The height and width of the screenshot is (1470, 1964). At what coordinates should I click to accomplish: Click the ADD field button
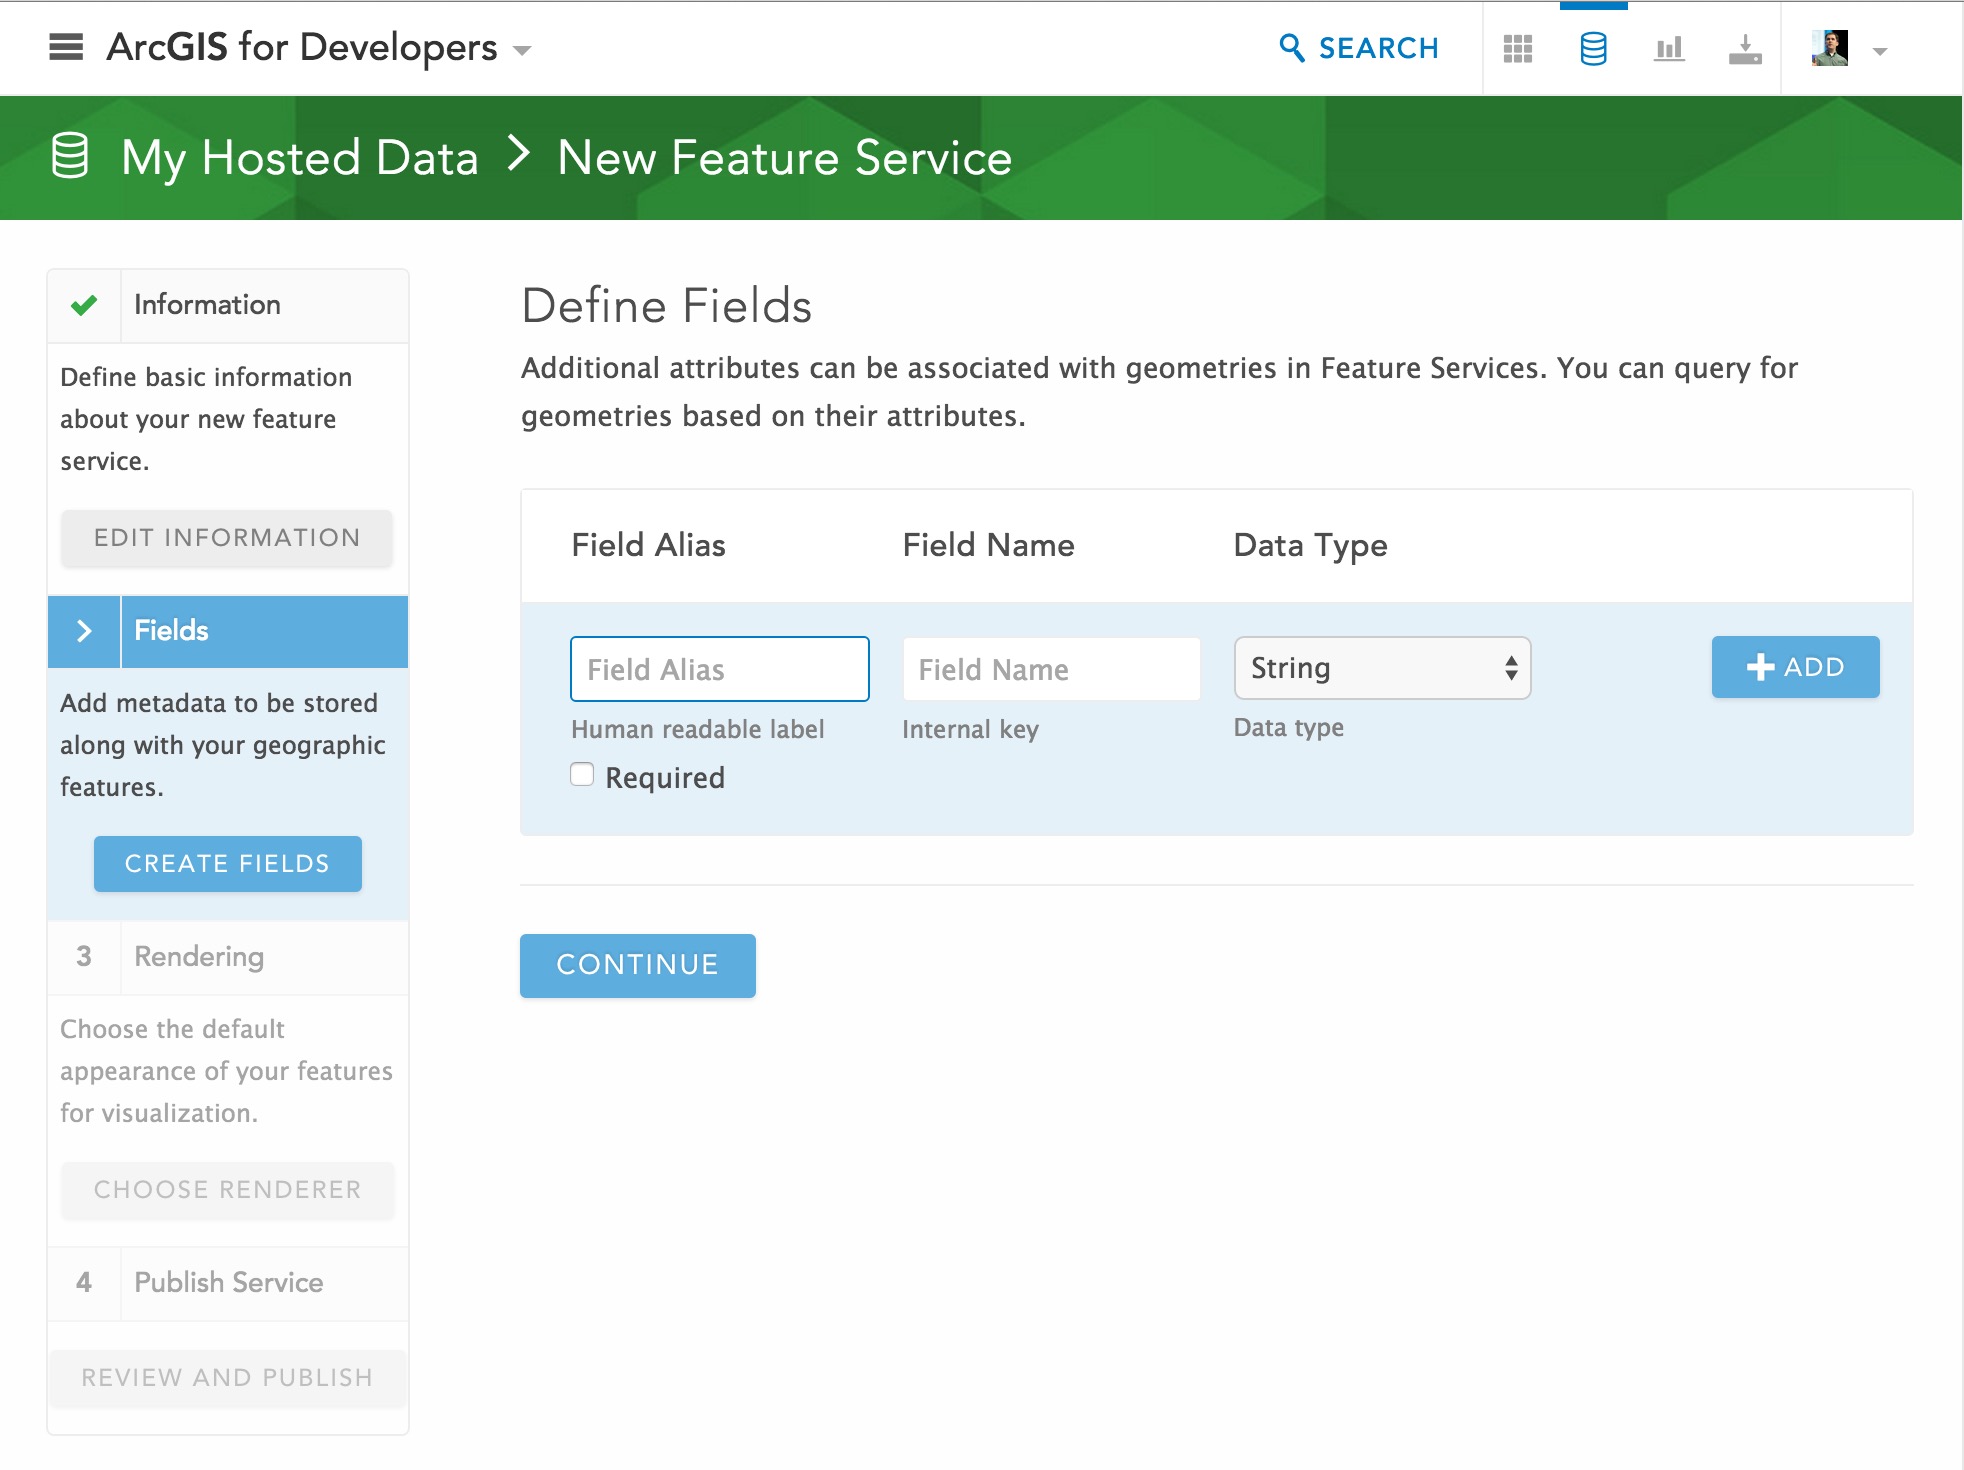pos(1795,667)
